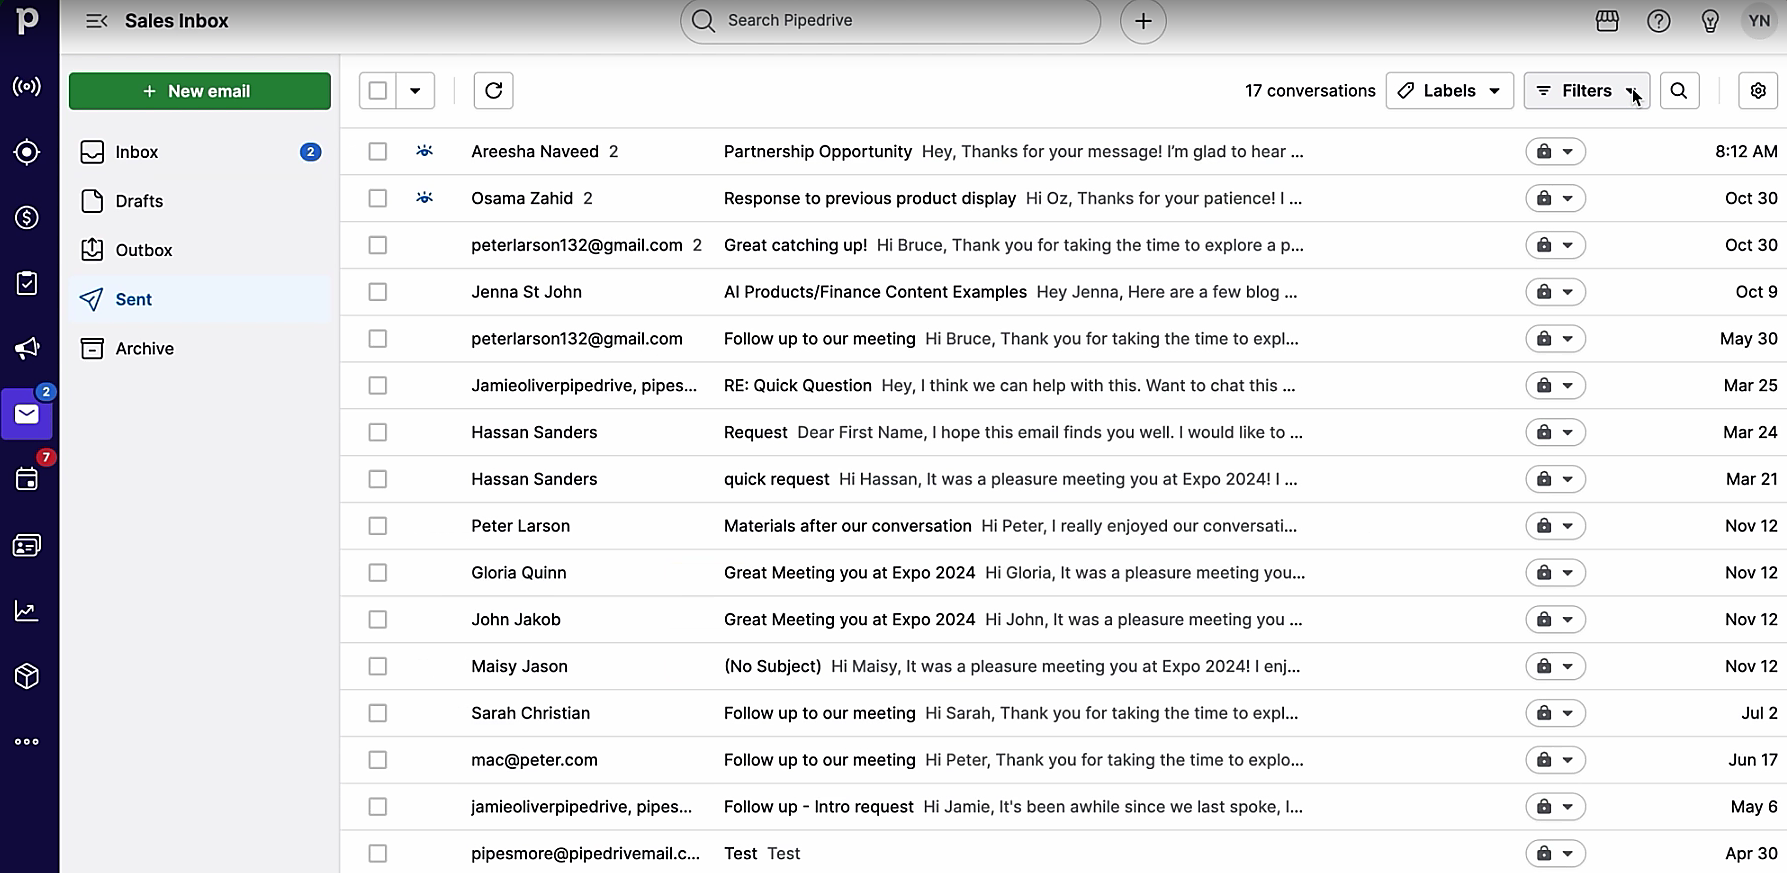This screenshot has height=873, width=1787.
Task: Click the quick add plus button
Action: [1143, 21]
